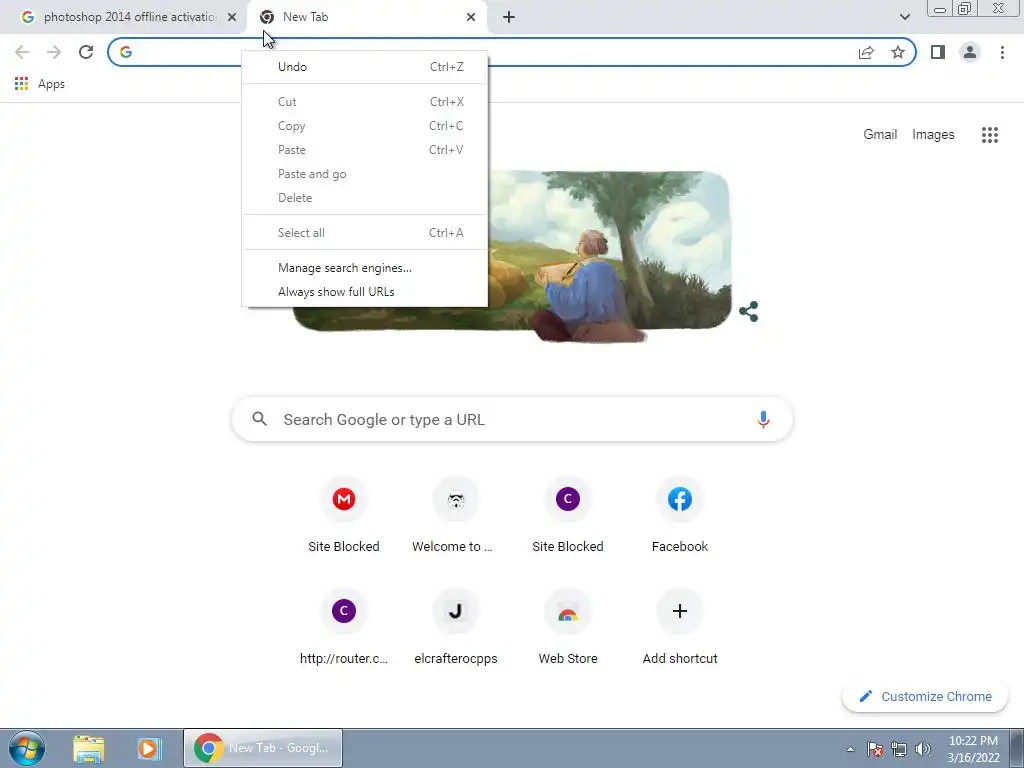Open the Chrome three-dot menu
Screen dimensions: 1024x768
(1002, 52)
